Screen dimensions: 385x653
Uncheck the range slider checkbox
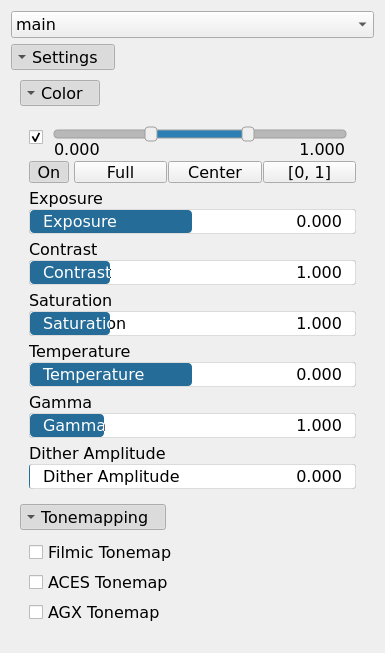(36, 137)
